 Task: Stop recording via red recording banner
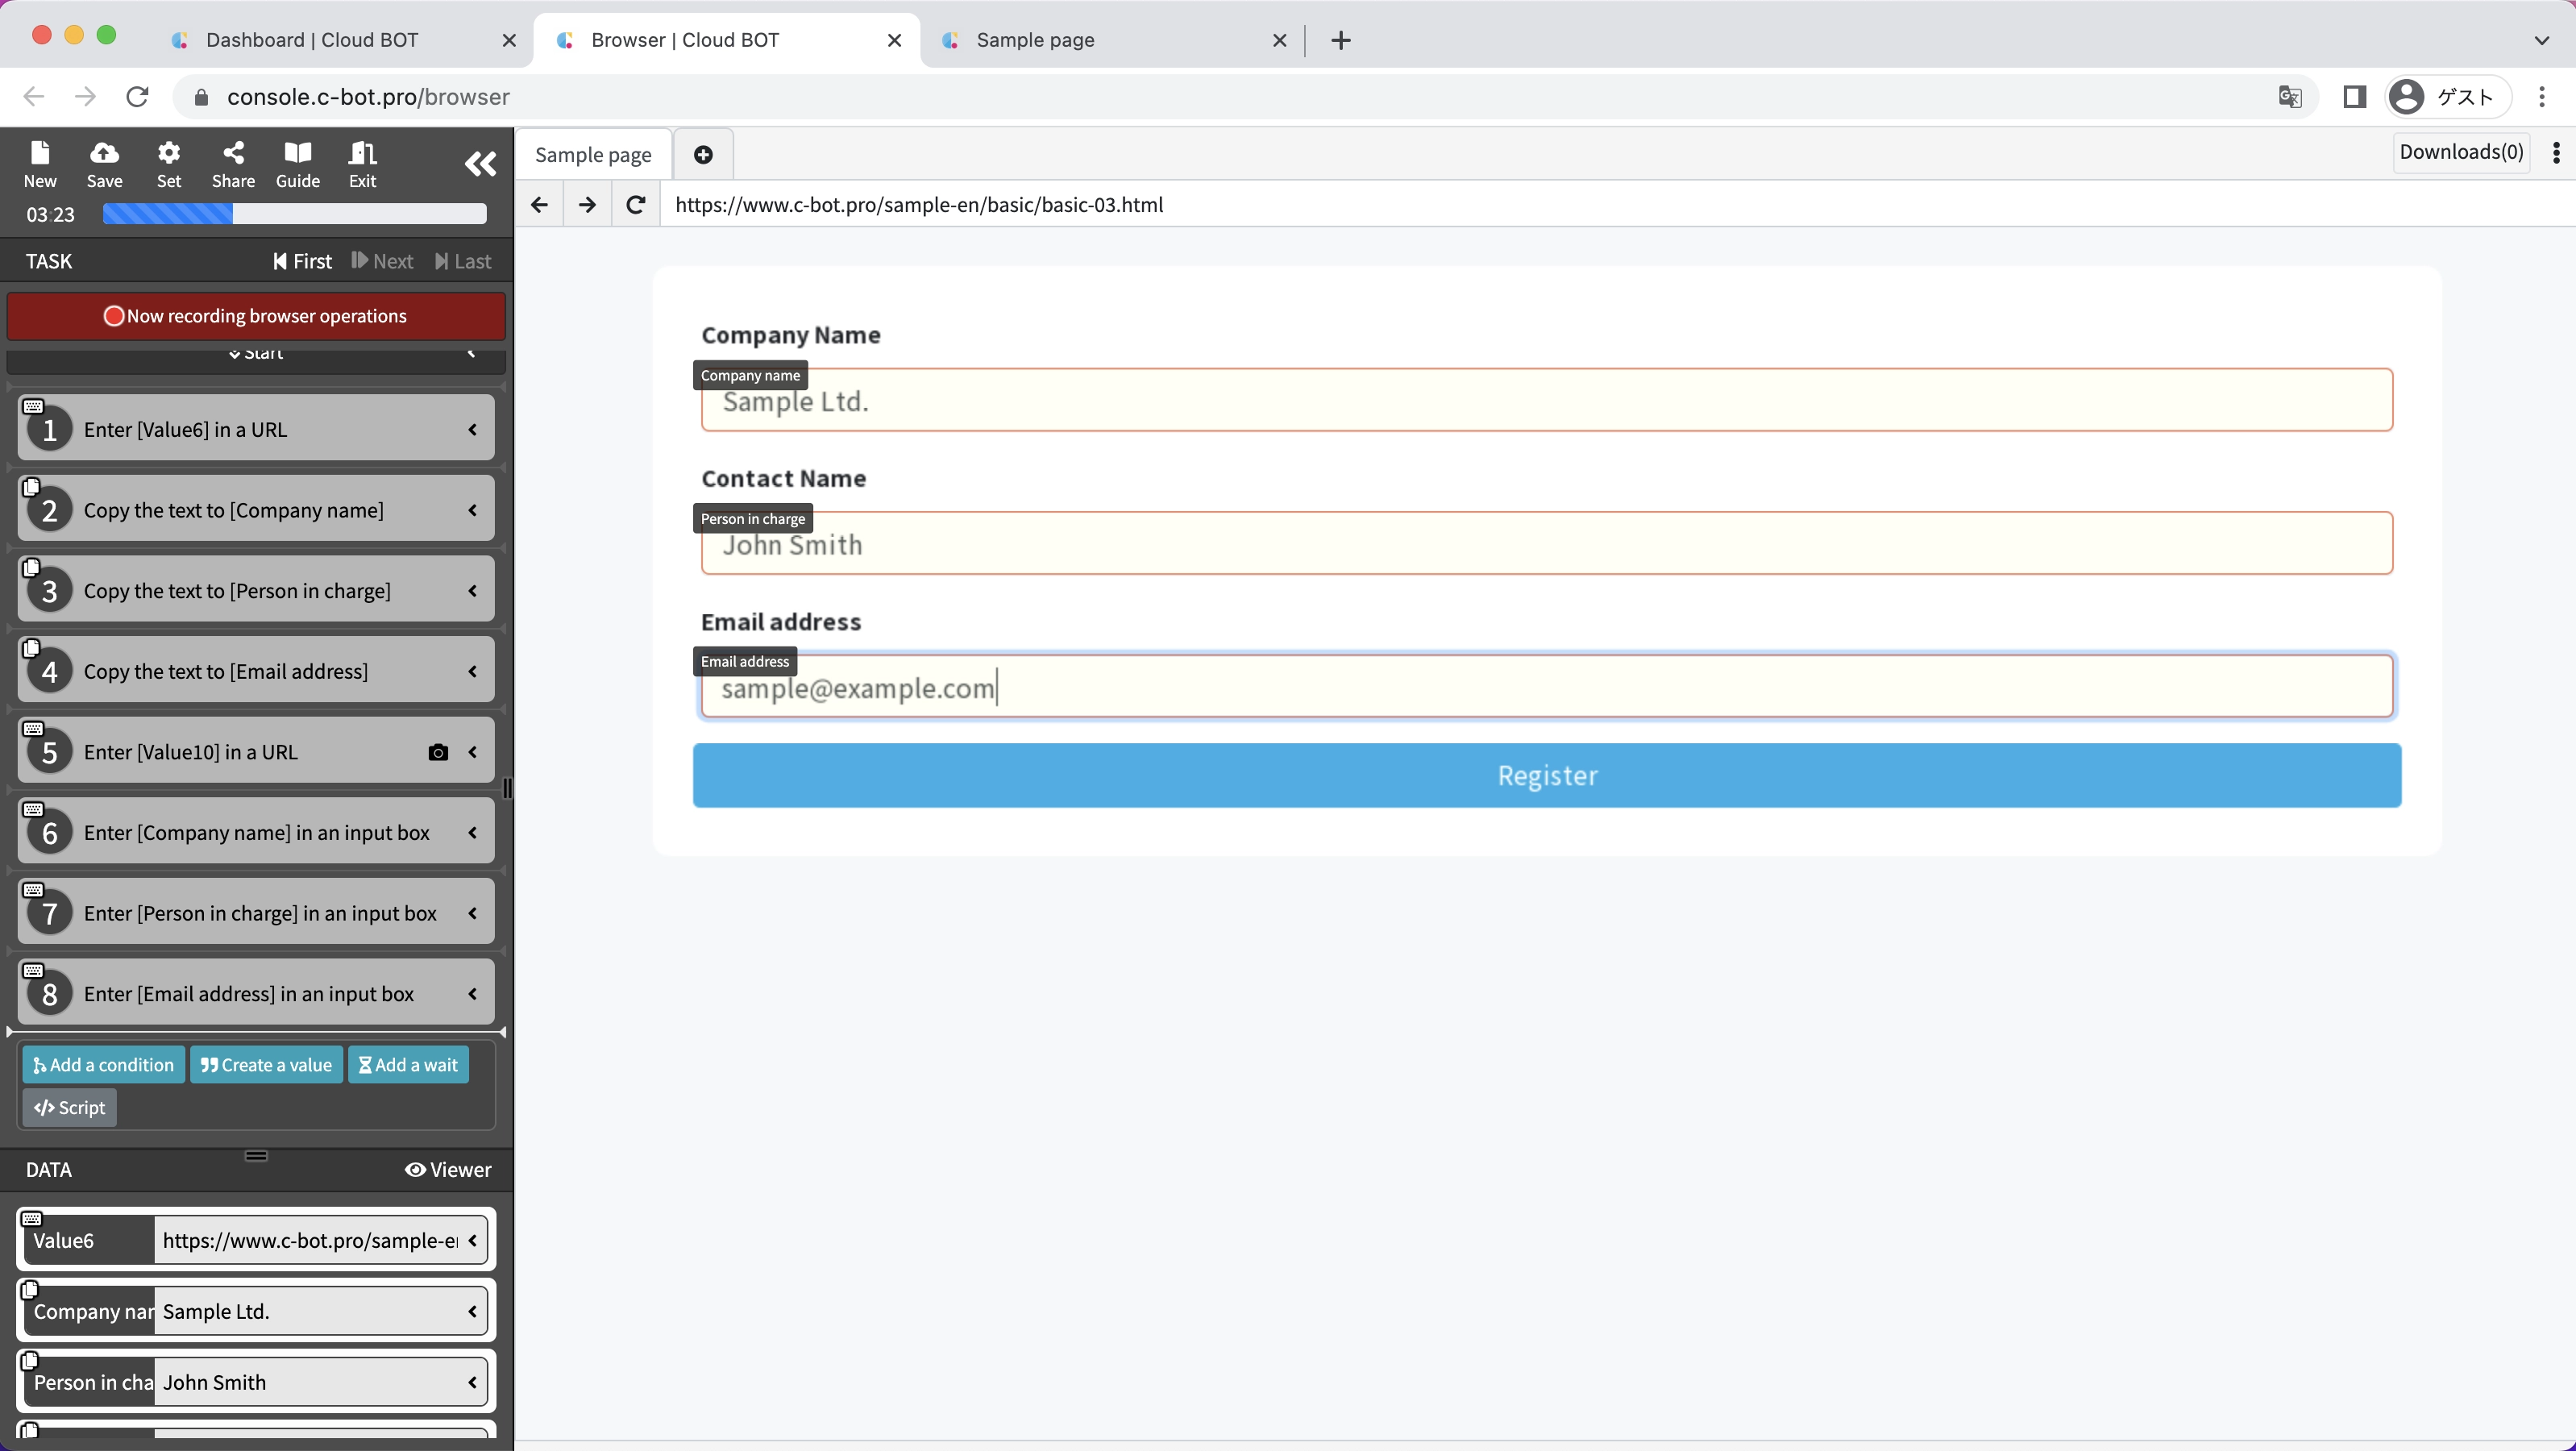pyautogui.click(x=256, y=316)
